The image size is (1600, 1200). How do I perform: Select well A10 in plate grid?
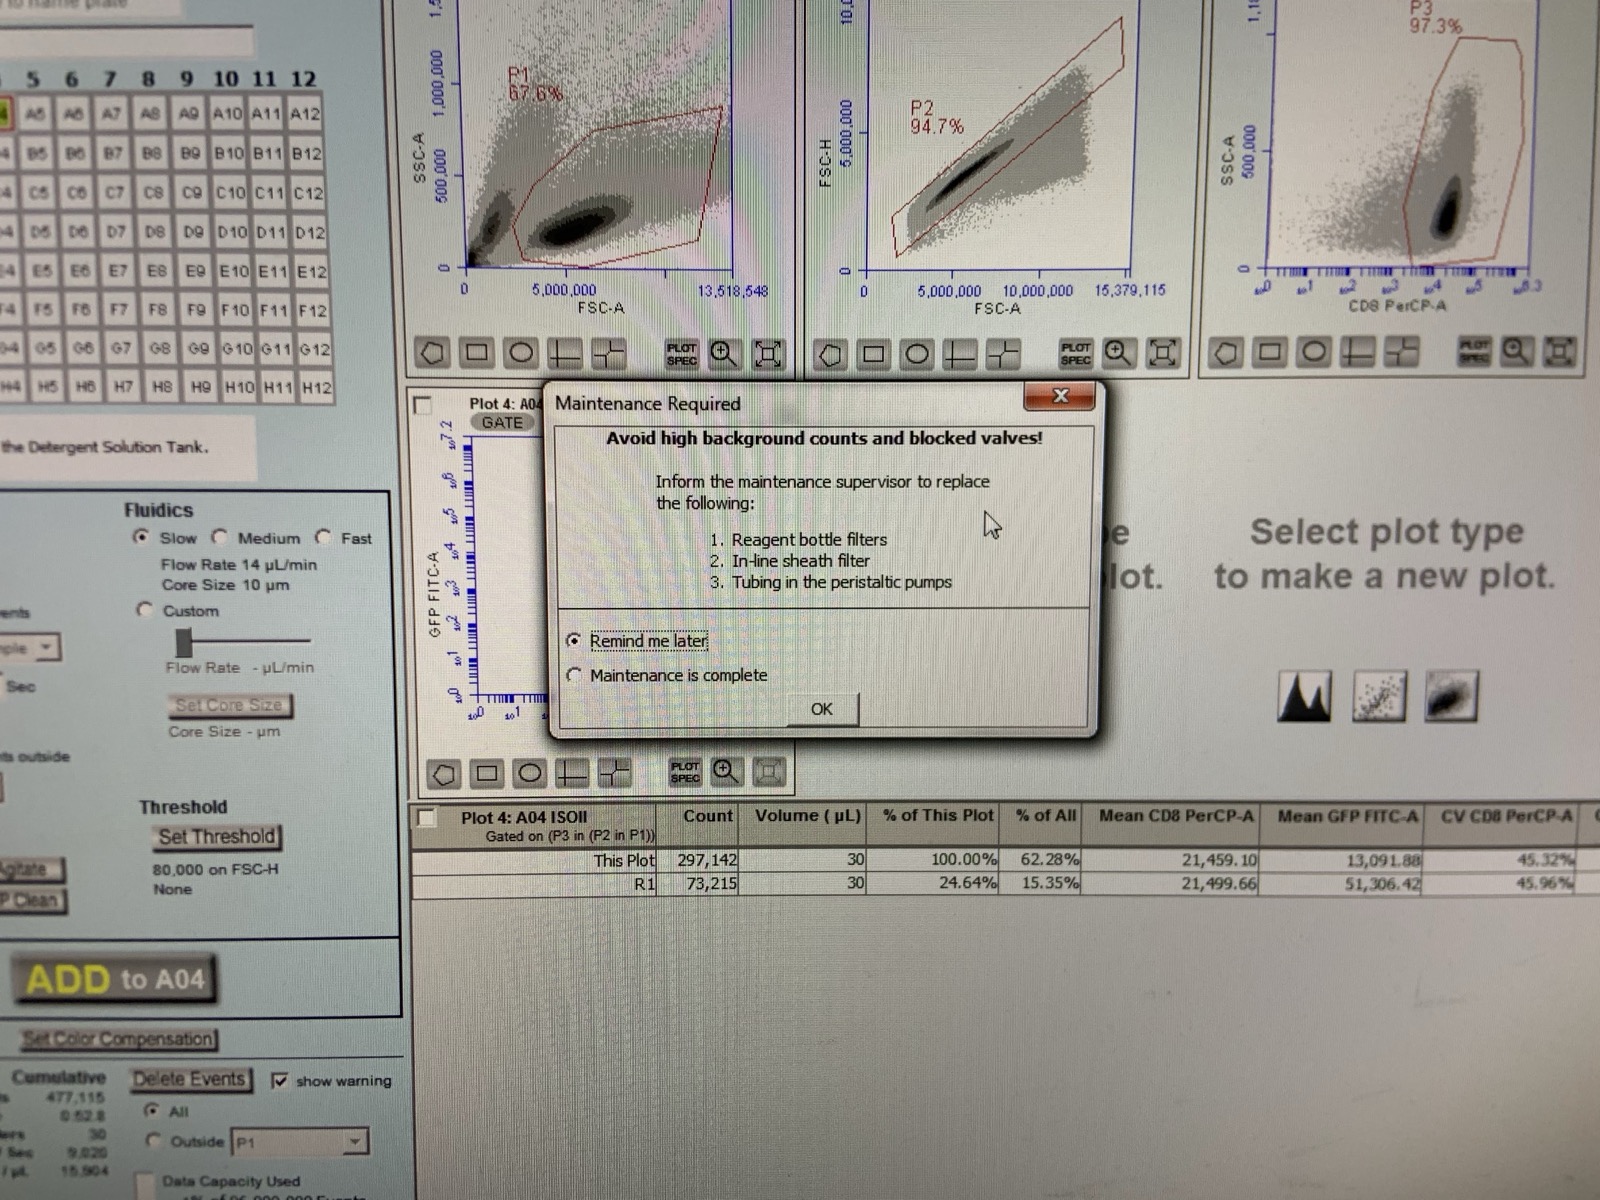click(x=228, y=114)
